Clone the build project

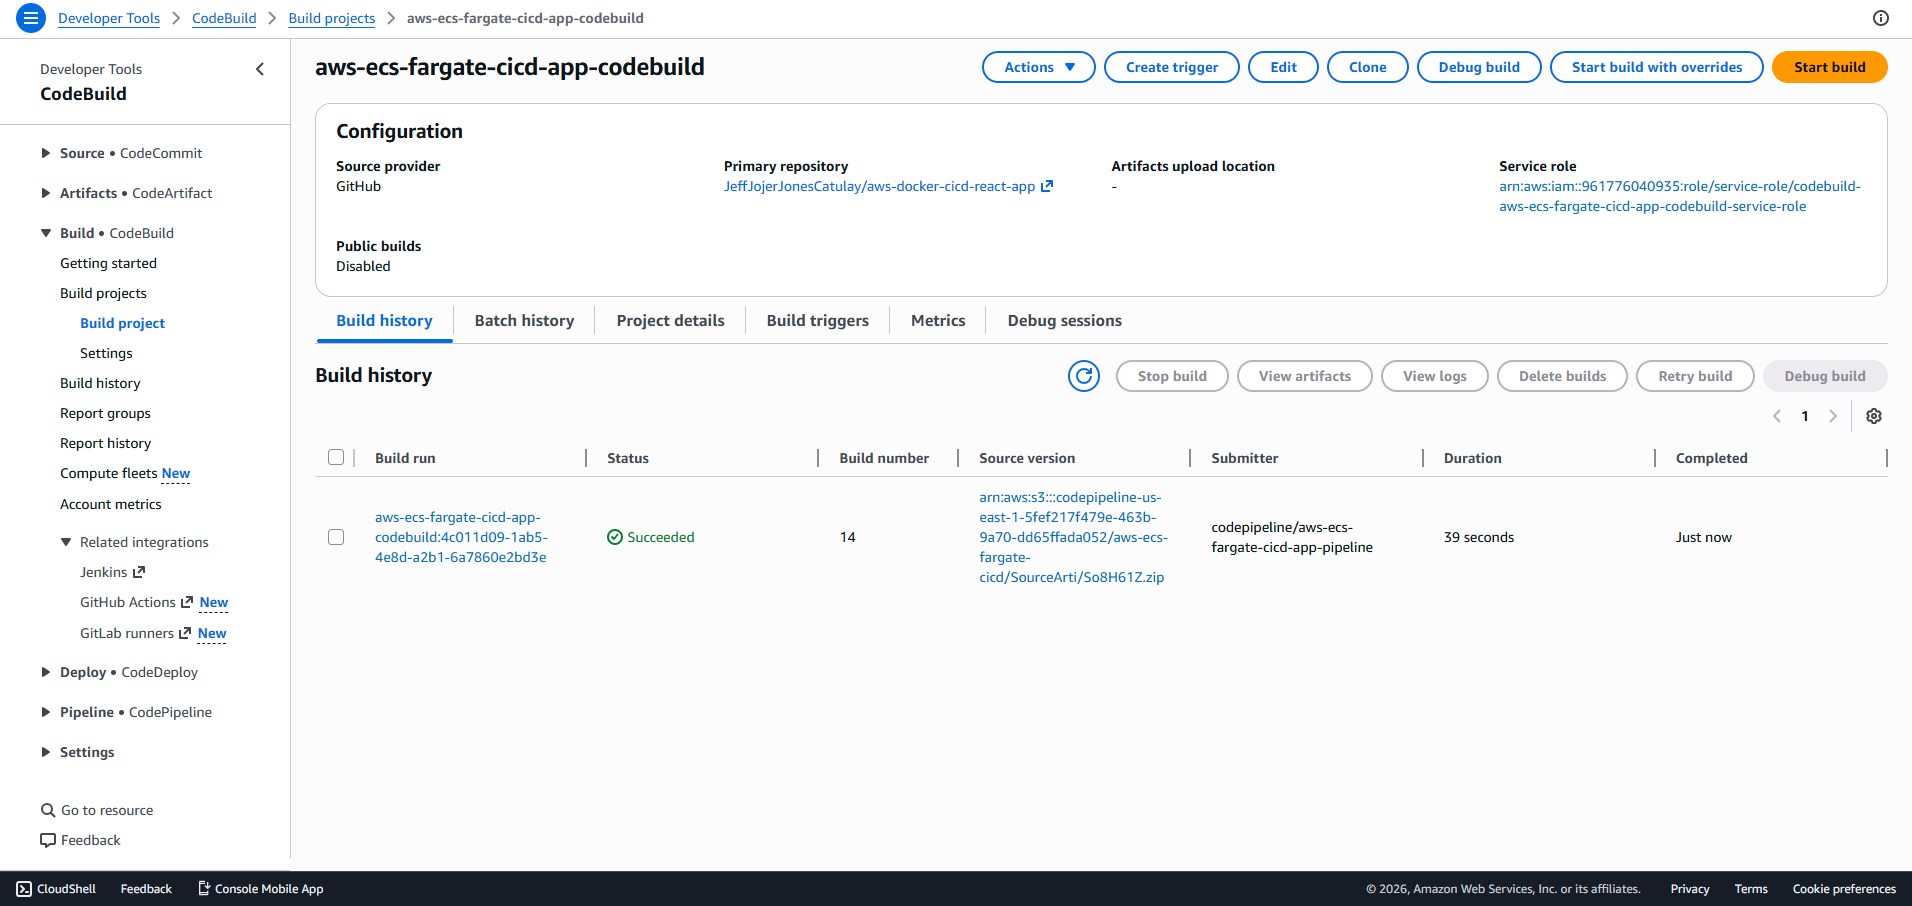1367,67
